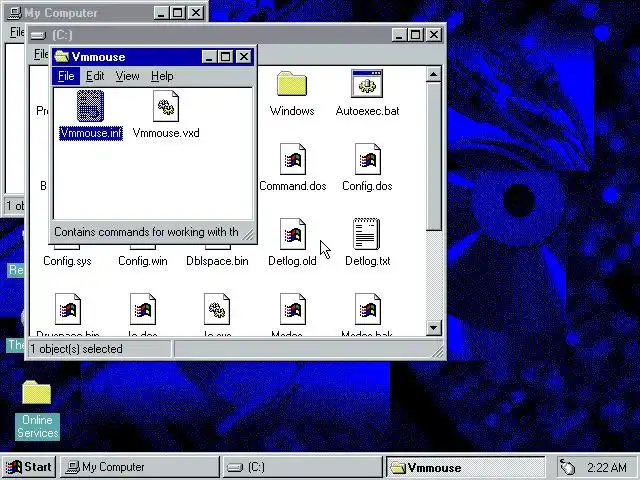Viewport: 640px width, 480px height.
Task: Click the Vmmouse.vxd file name label
Action: point(166,133)
